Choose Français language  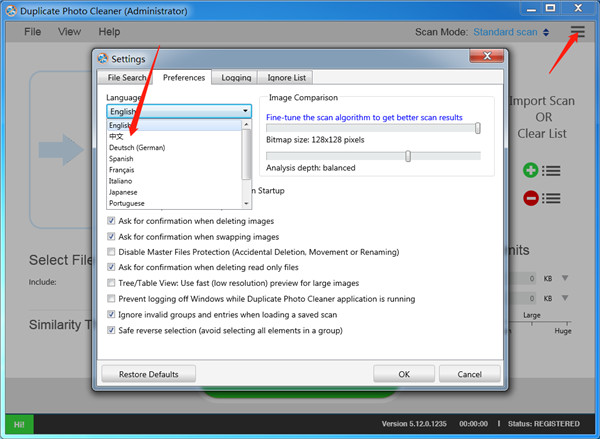click(x=174, y=170)
